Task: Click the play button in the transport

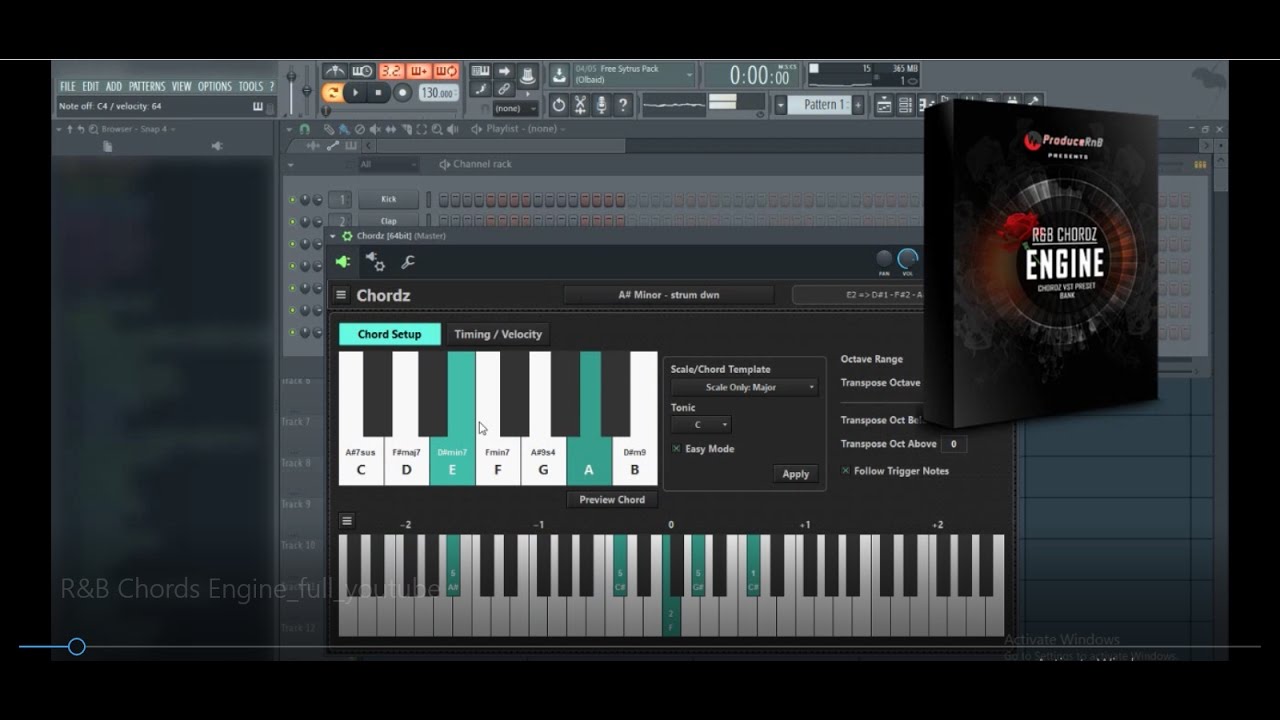Action: click(x=355, y=93)
